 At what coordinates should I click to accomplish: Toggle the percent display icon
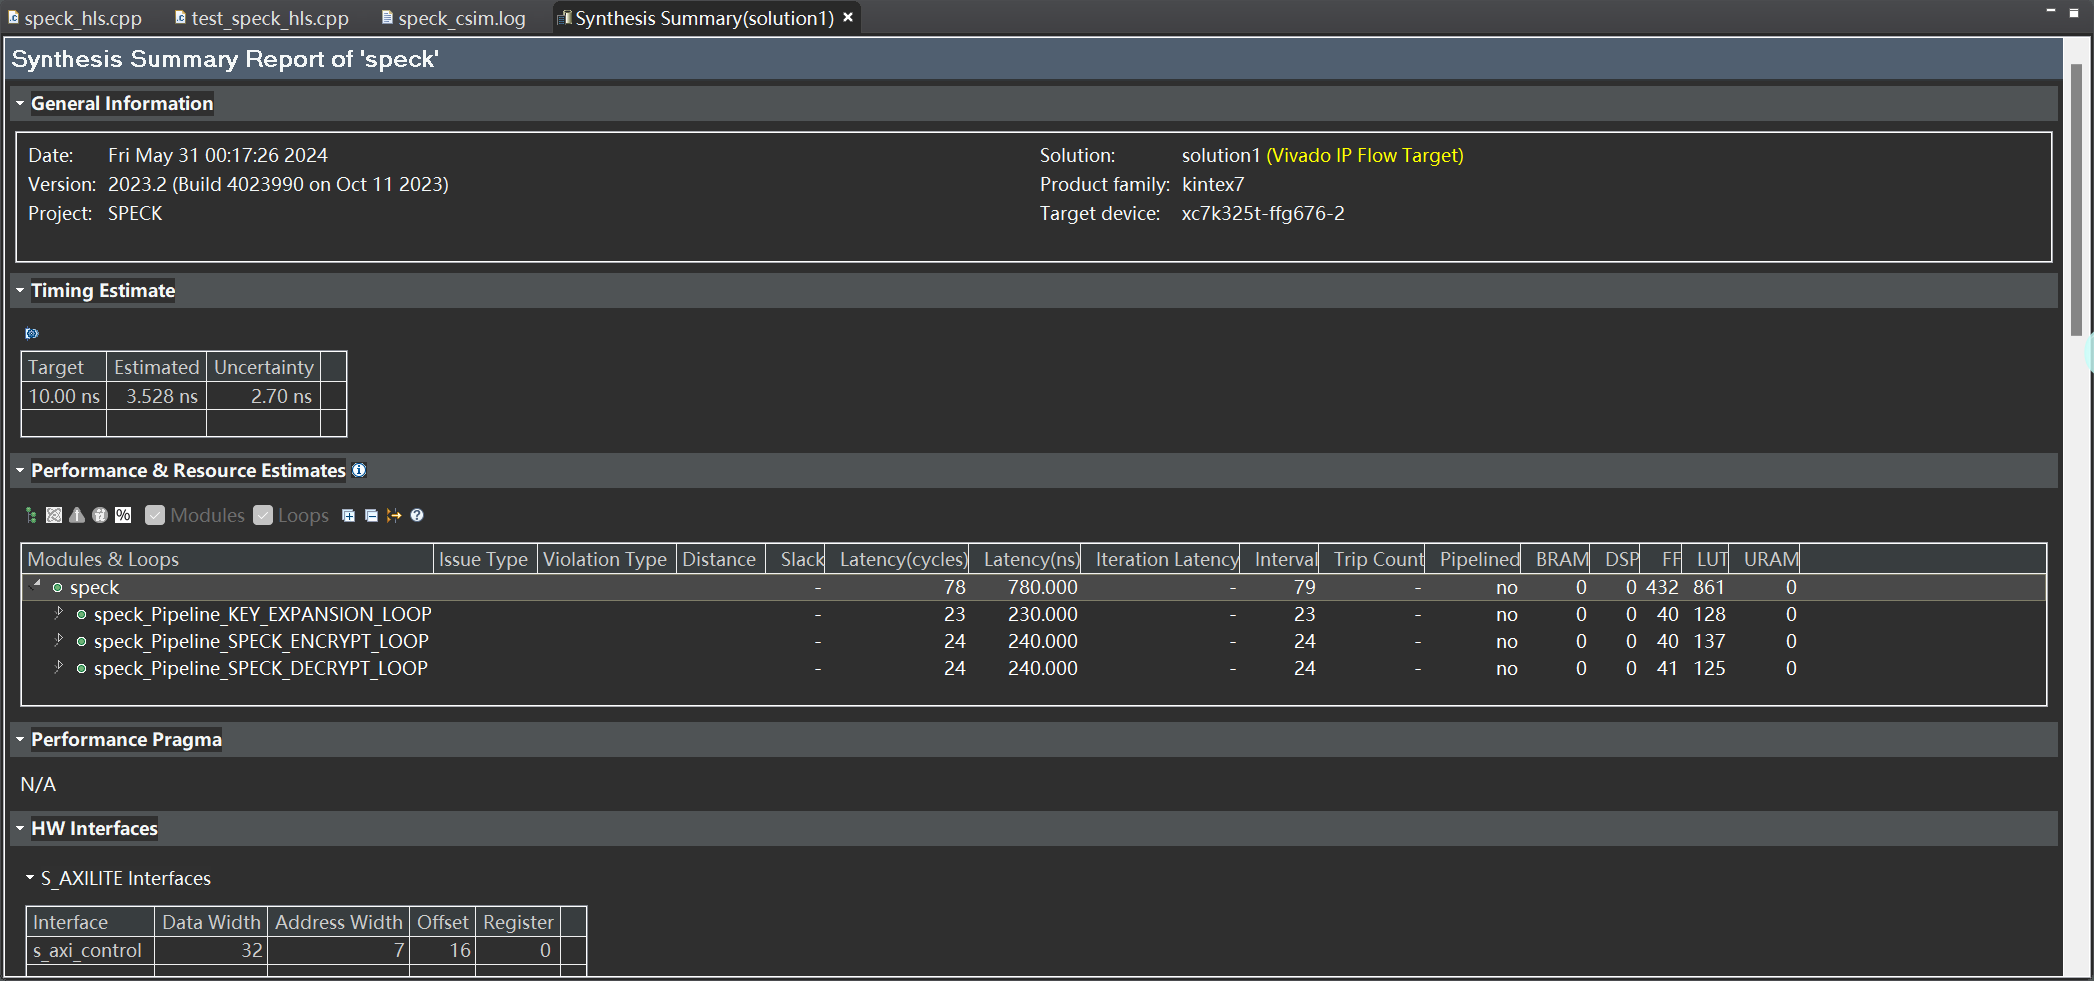pos(123,515)
